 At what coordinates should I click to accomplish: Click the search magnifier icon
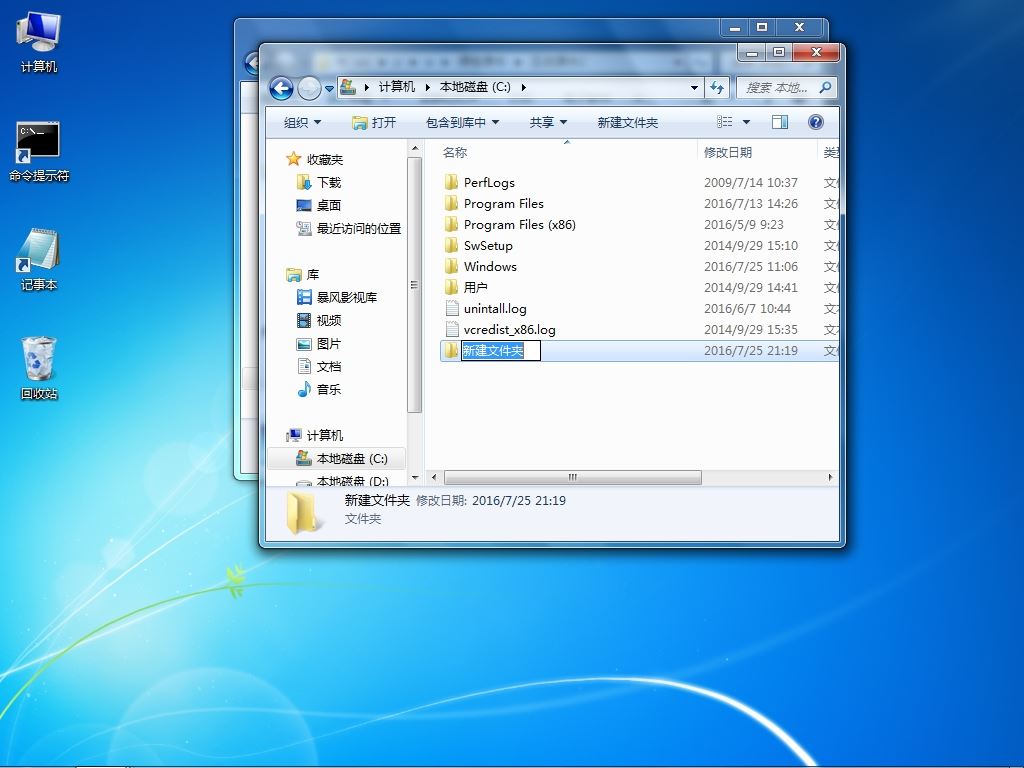825,87
